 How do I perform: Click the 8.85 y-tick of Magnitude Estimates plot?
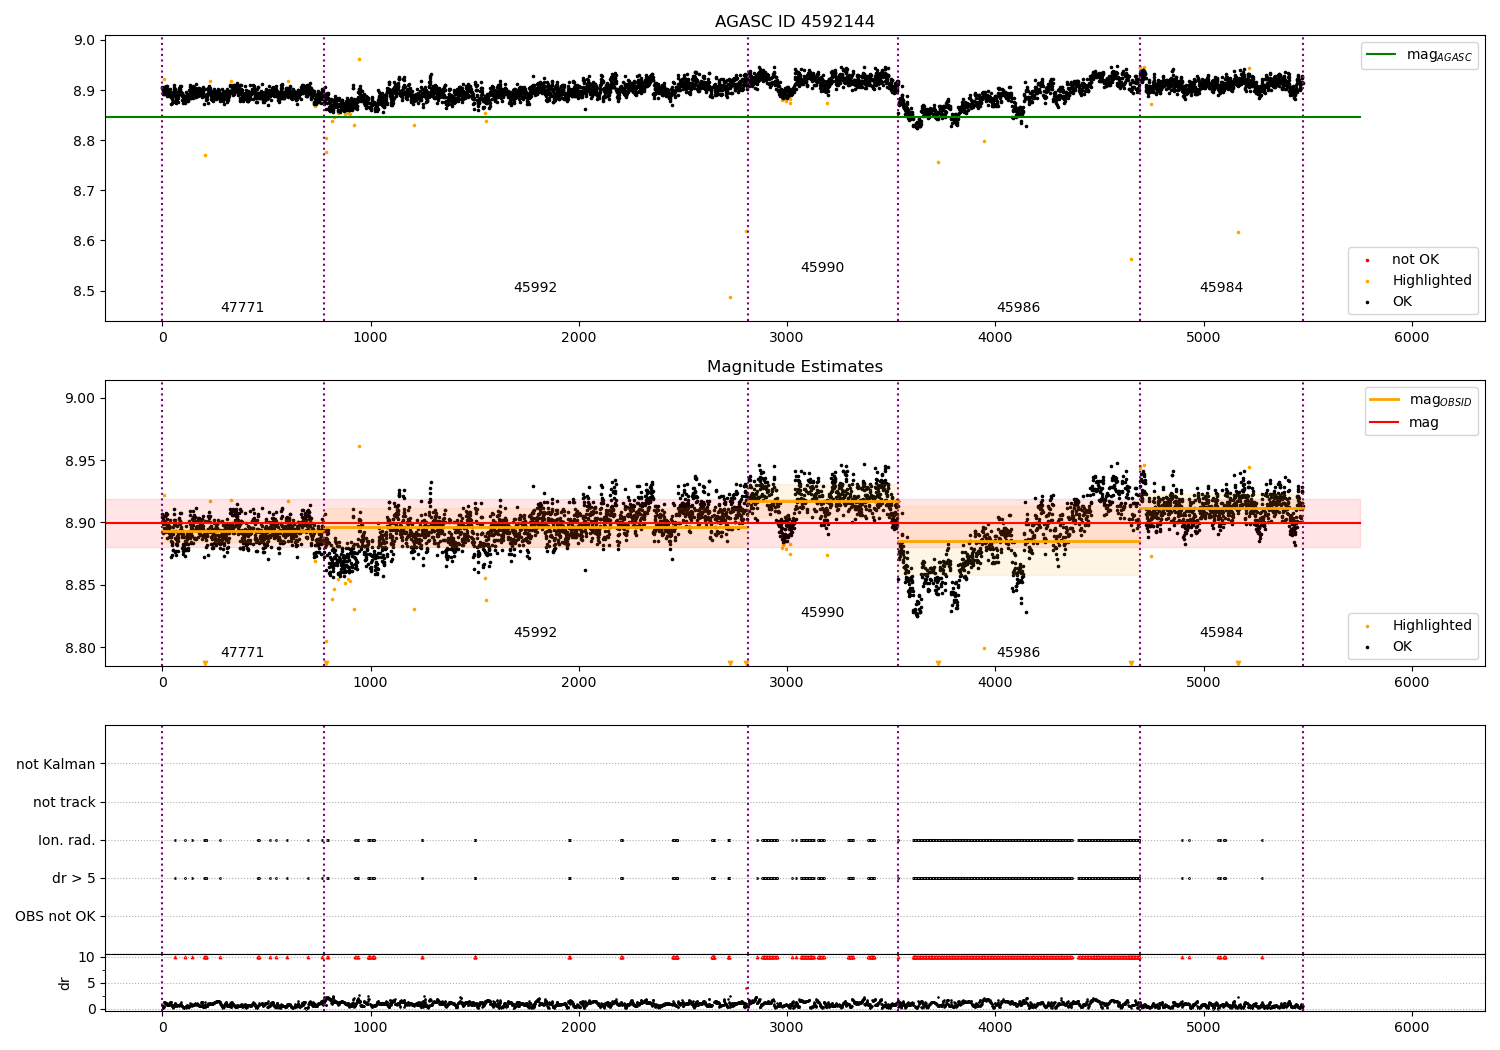[x=82, y=586]
